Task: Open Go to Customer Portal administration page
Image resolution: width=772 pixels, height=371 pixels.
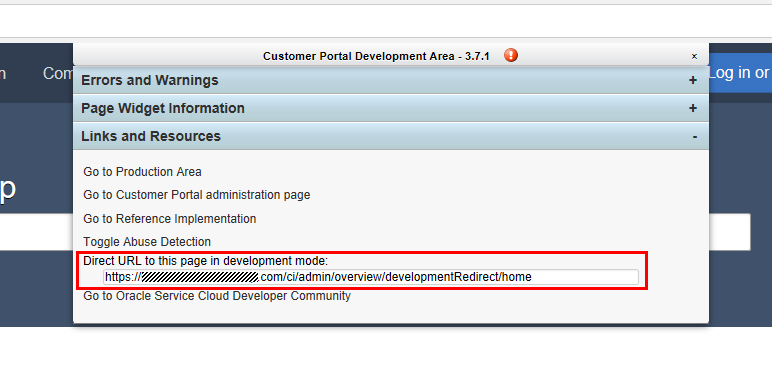Action: [x=197, y=195]
